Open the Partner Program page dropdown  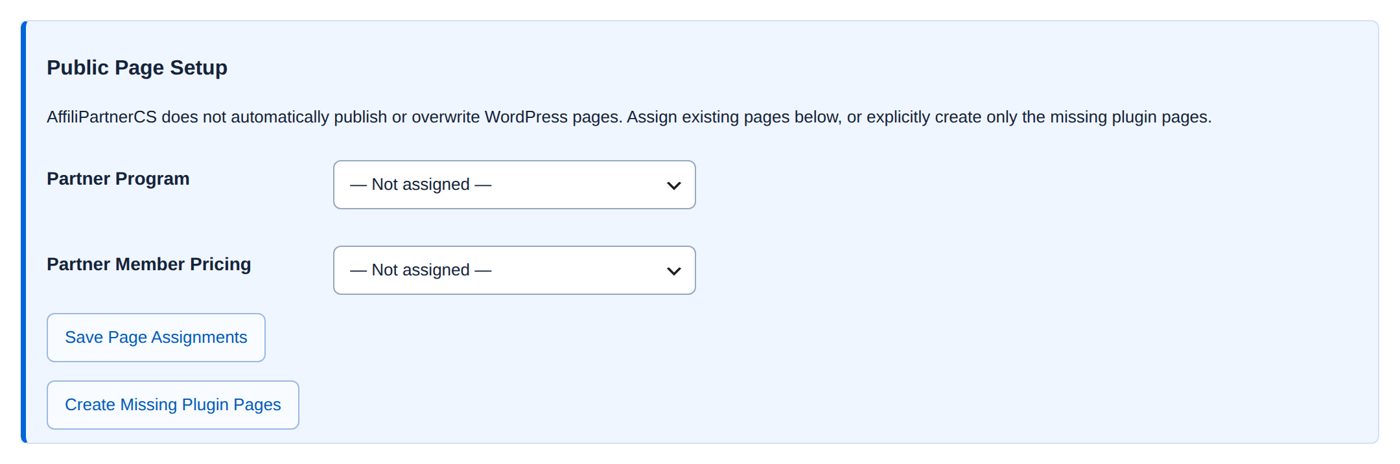pyautogui.click(x=514, y=185)
